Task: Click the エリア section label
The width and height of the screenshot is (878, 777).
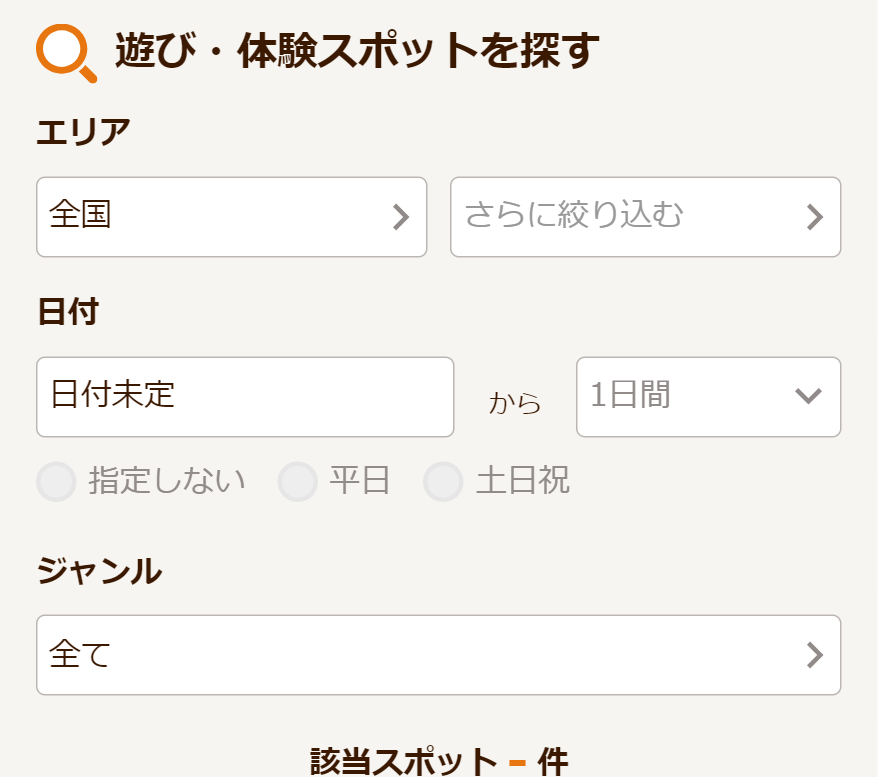Action: point(83,132)
